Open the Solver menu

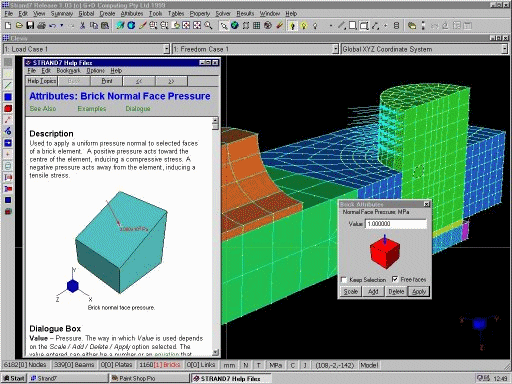[223, 14]
